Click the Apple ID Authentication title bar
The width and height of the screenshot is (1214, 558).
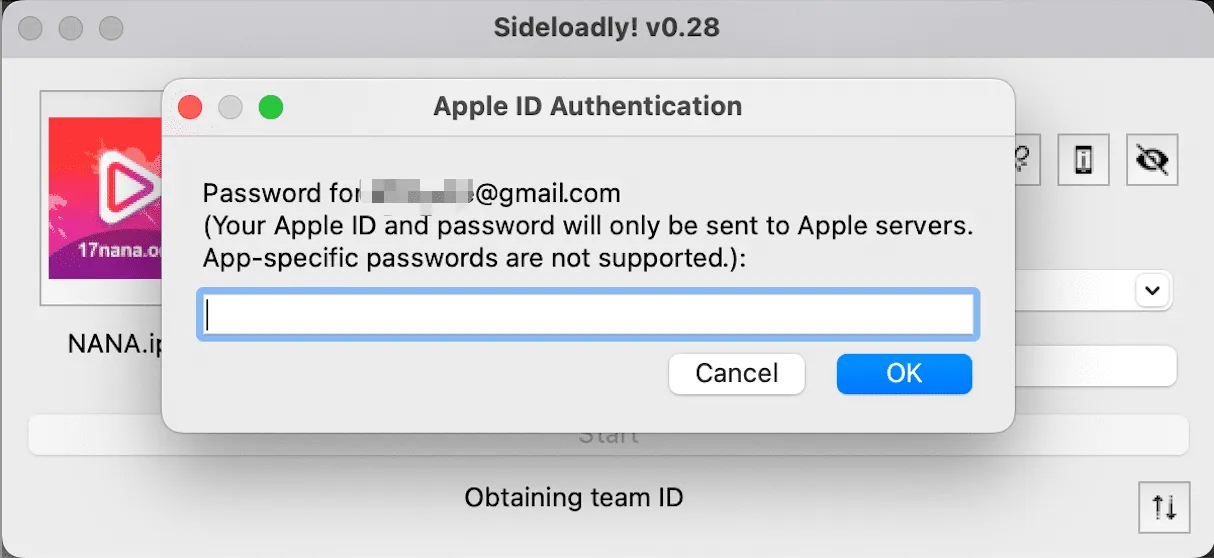point(587,106)
